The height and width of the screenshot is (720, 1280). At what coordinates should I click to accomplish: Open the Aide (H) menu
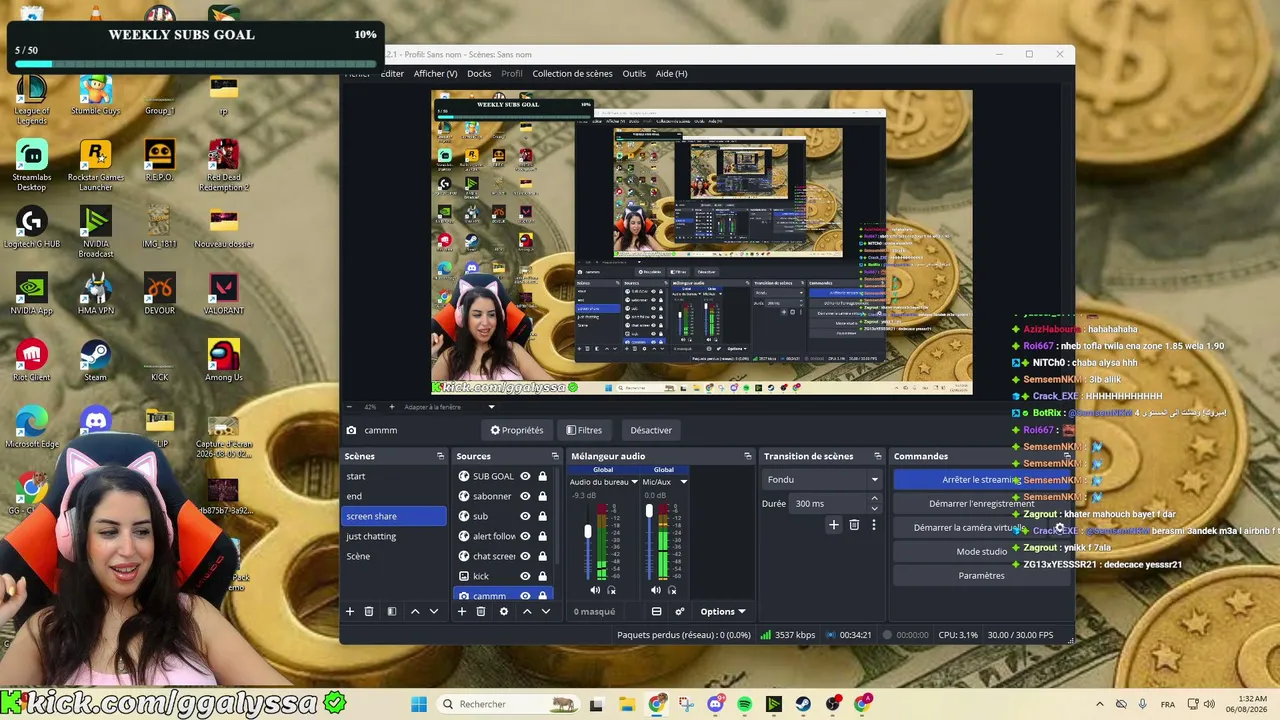tap(671, 73)
